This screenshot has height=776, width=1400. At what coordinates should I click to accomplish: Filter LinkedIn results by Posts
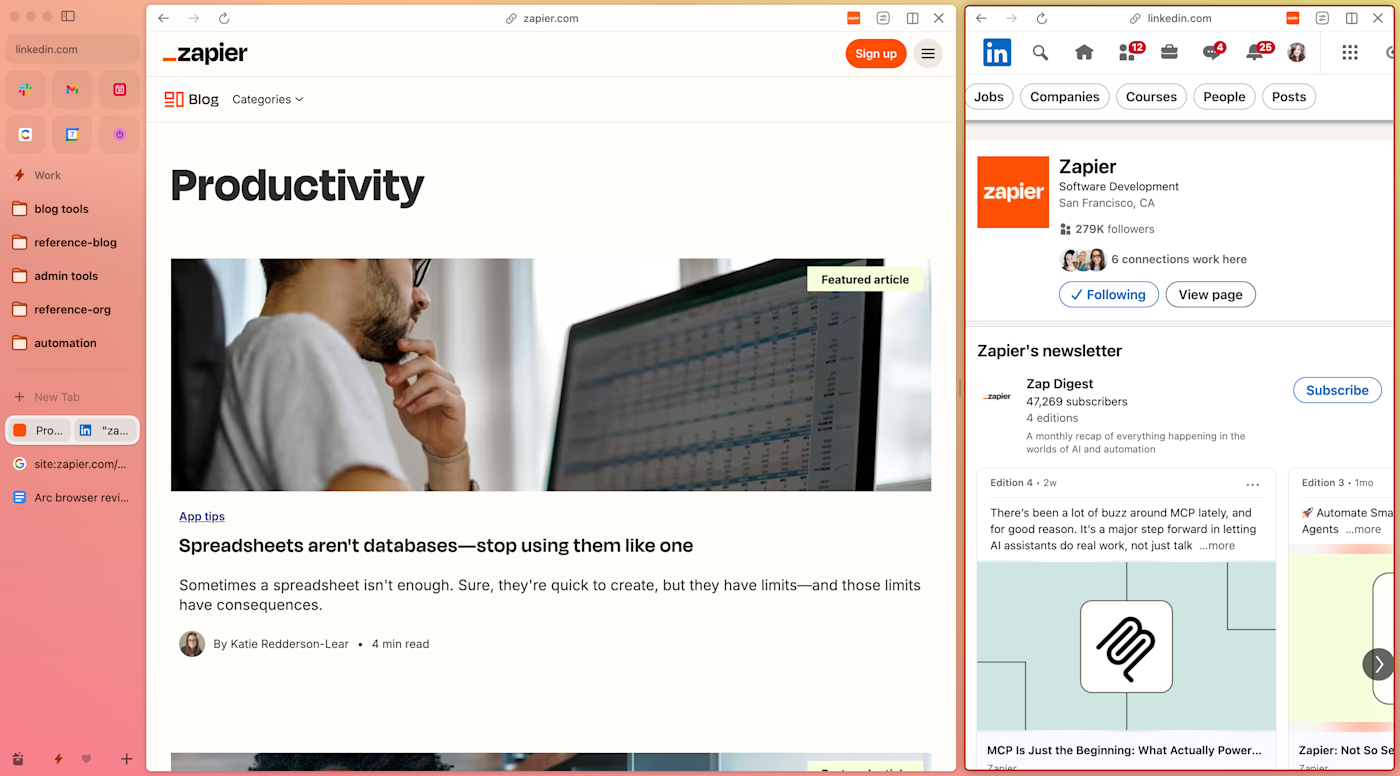click(x=1289, y=97)
